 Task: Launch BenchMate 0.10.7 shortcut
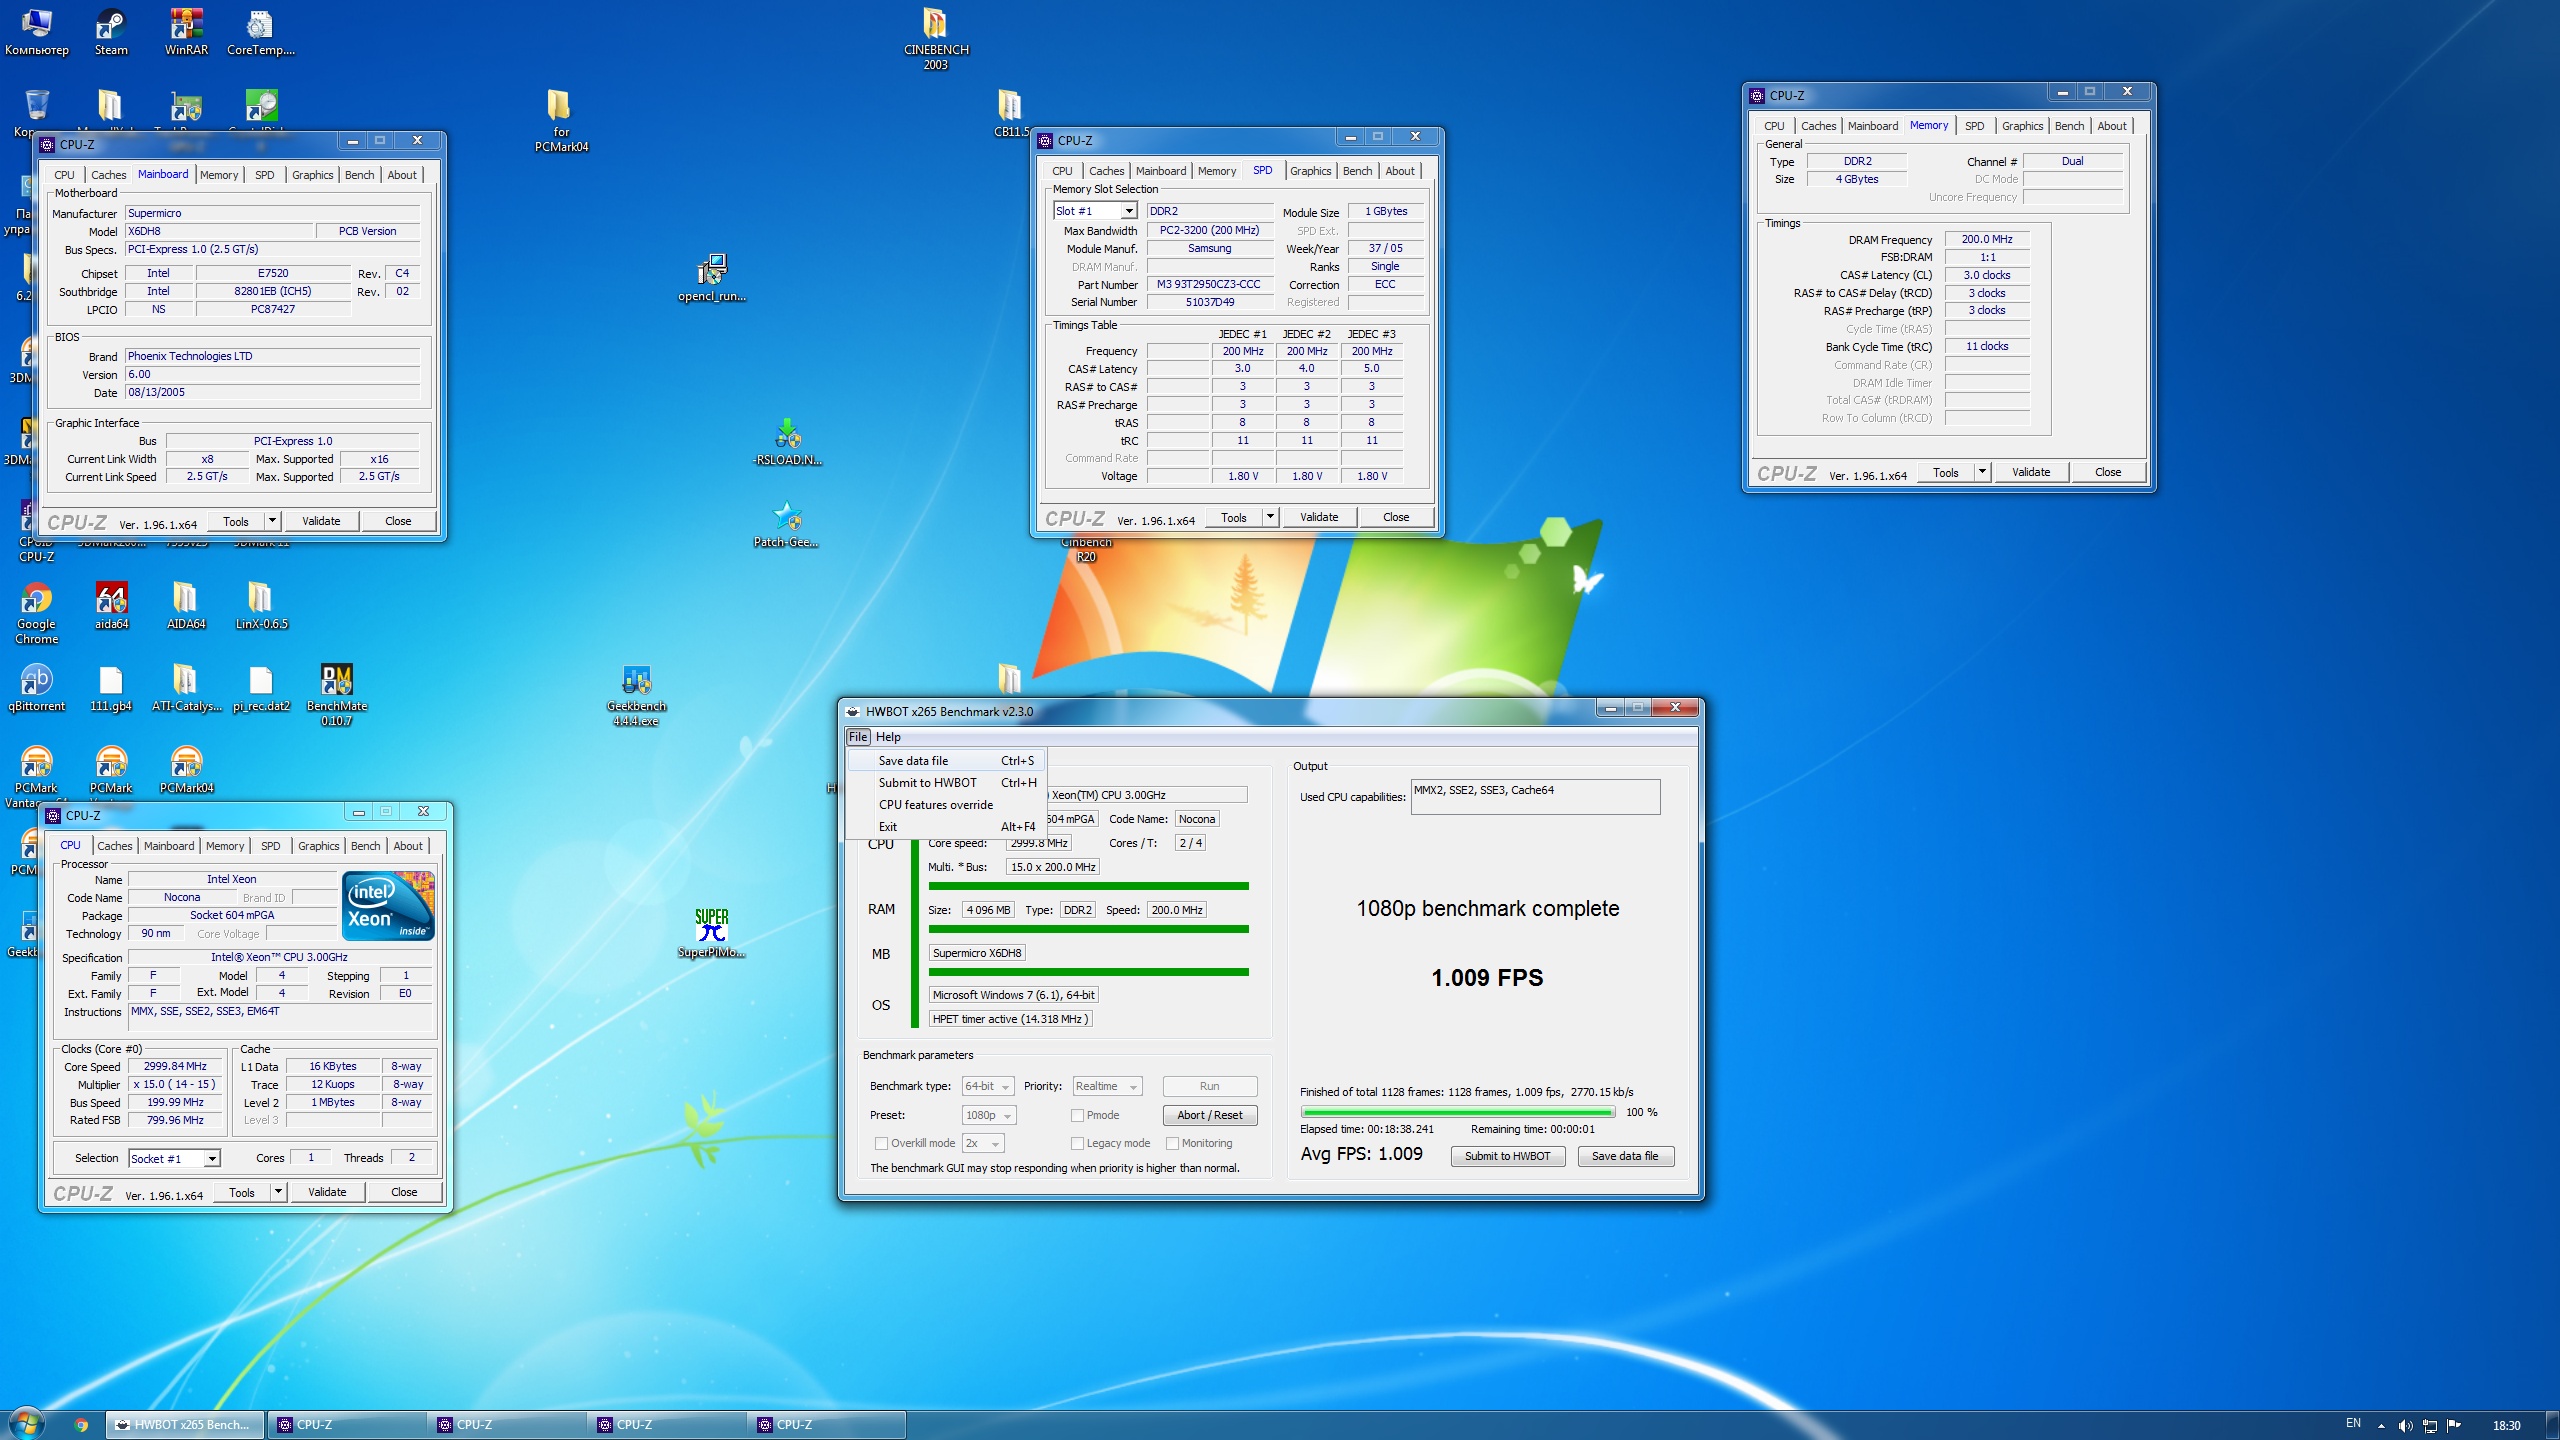click(x=336, y=695)
